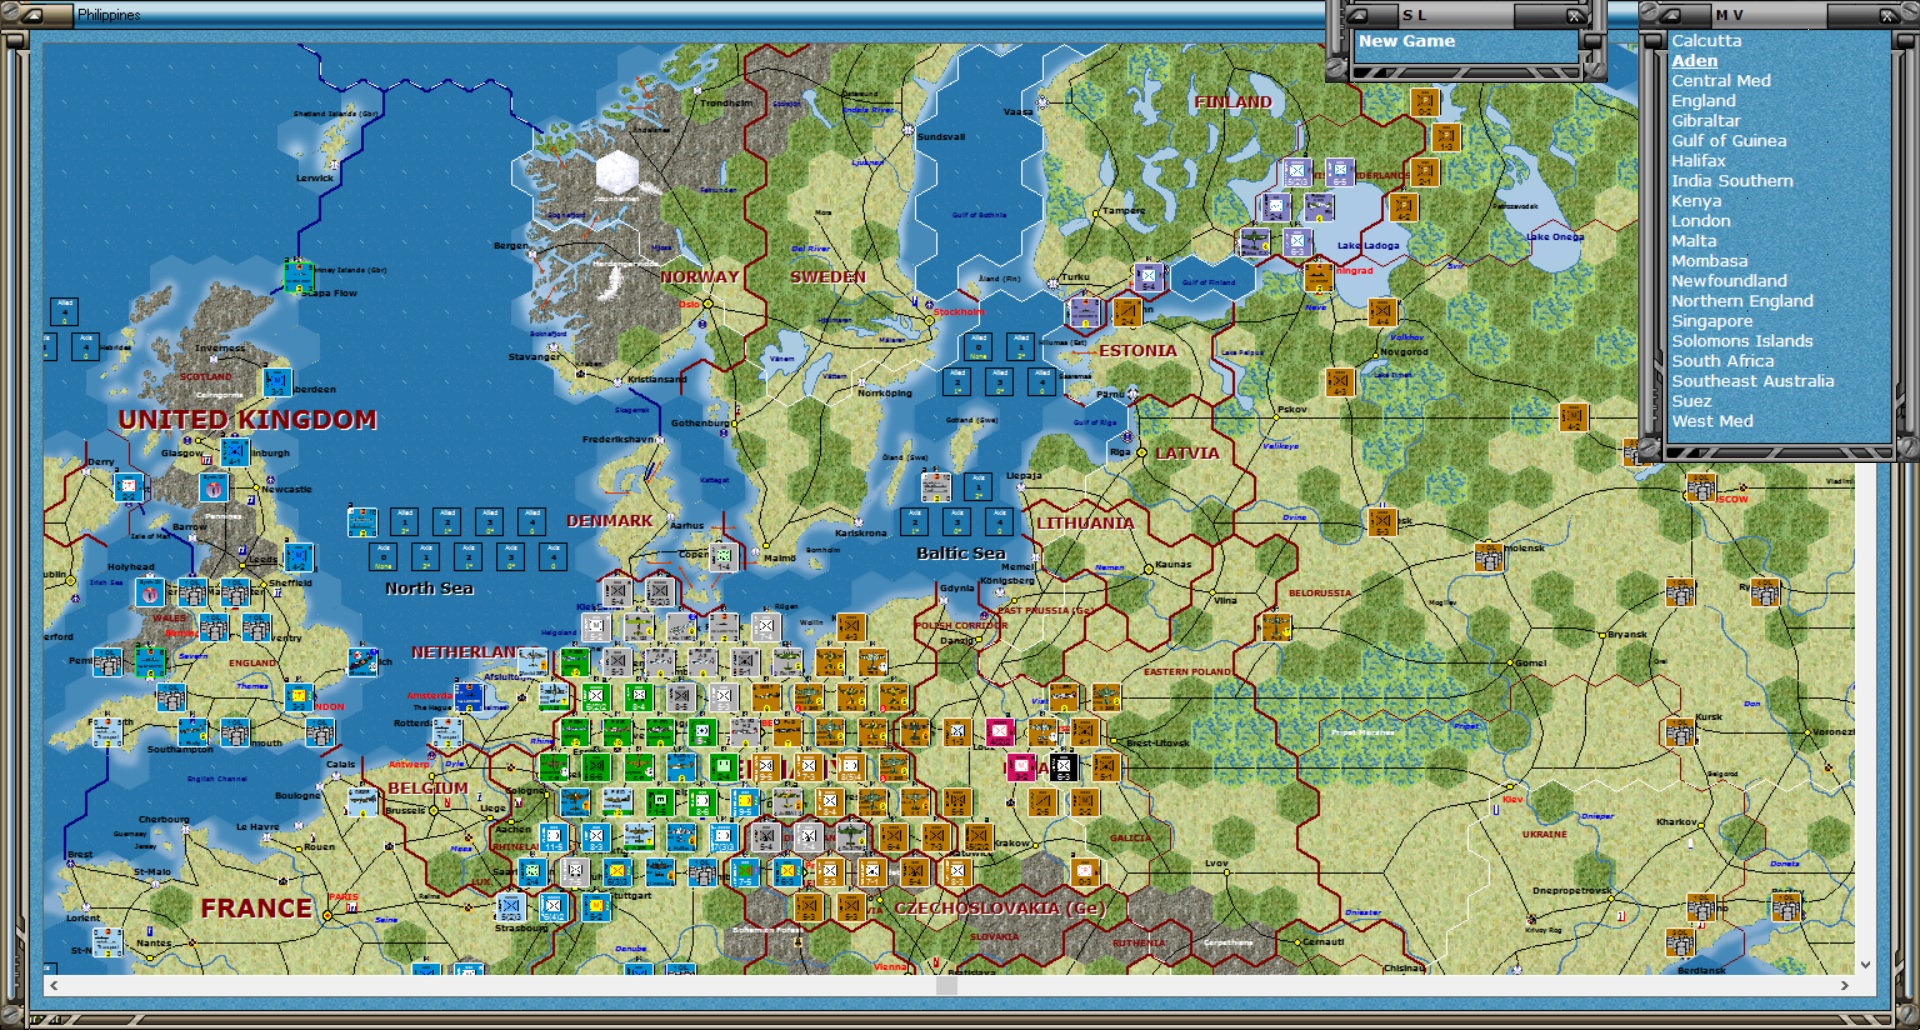Choose the naval unit at Aberdeen
Image resolution: width=1920 pixels, height=1030 pixels.
point(277,382)
